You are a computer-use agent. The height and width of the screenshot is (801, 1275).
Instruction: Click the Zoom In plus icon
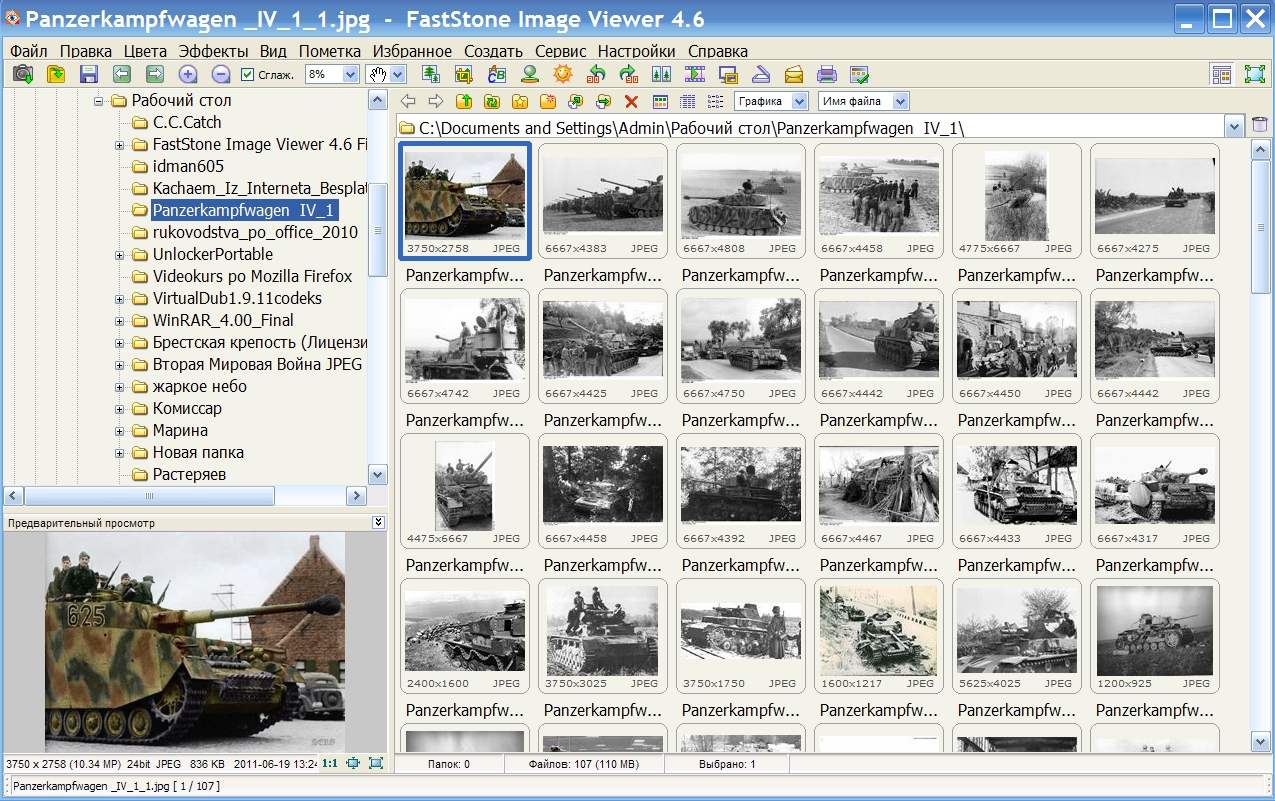[187, 74]
